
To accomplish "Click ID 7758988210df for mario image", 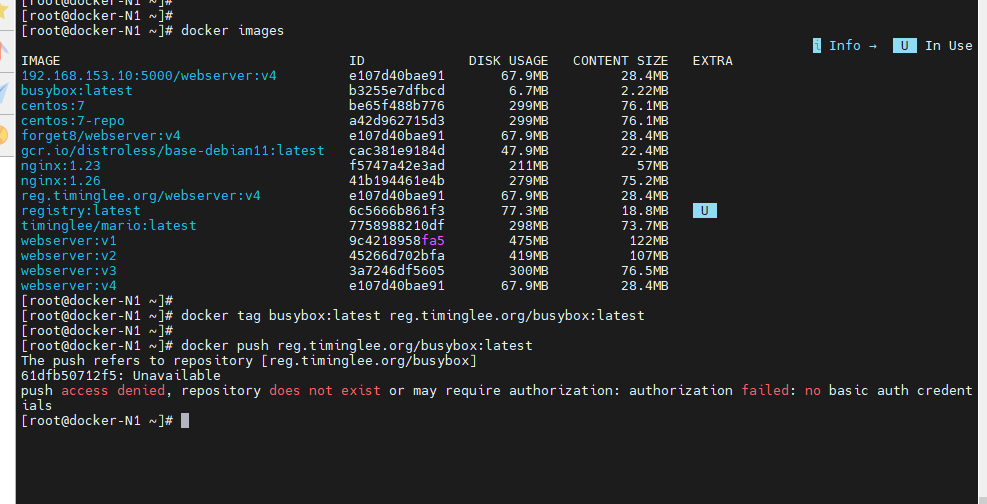I will (x=397, y=225).
